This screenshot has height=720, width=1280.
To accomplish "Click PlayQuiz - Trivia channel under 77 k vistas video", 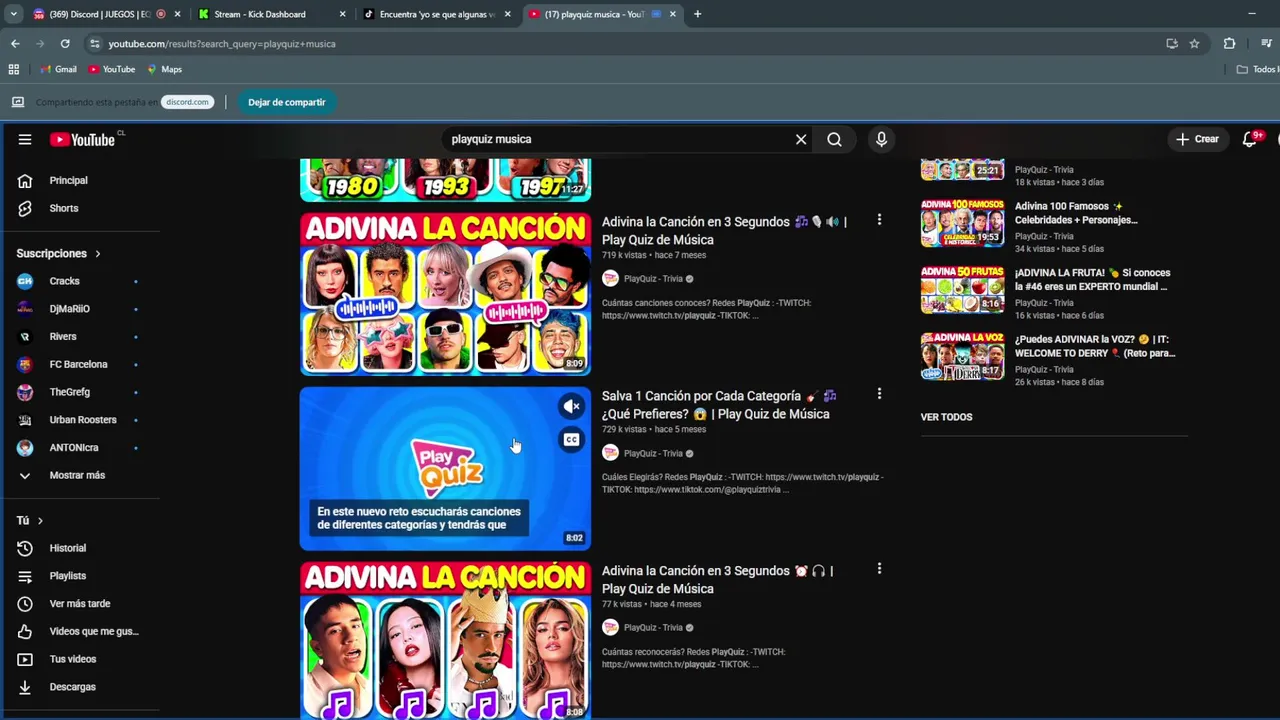I will tap(653, 628).
